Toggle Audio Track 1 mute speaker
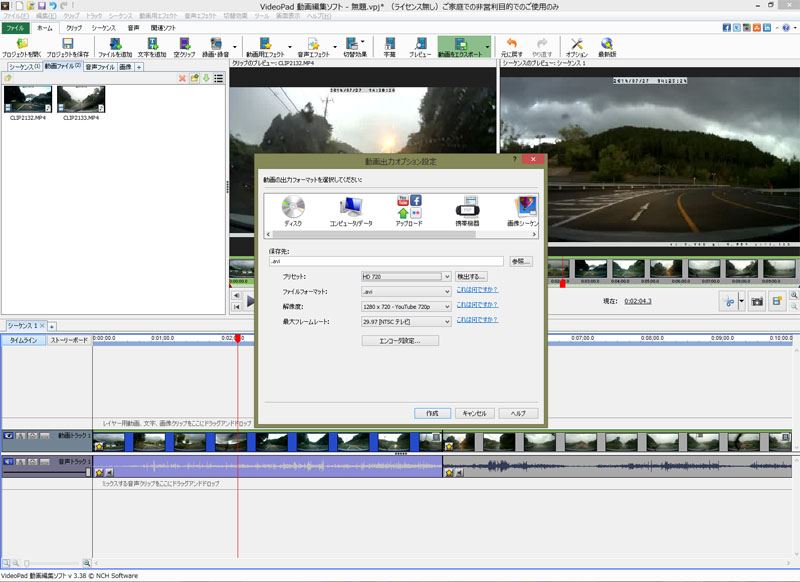The height and width of the screenshot is (582, 800). pos(8,462)
